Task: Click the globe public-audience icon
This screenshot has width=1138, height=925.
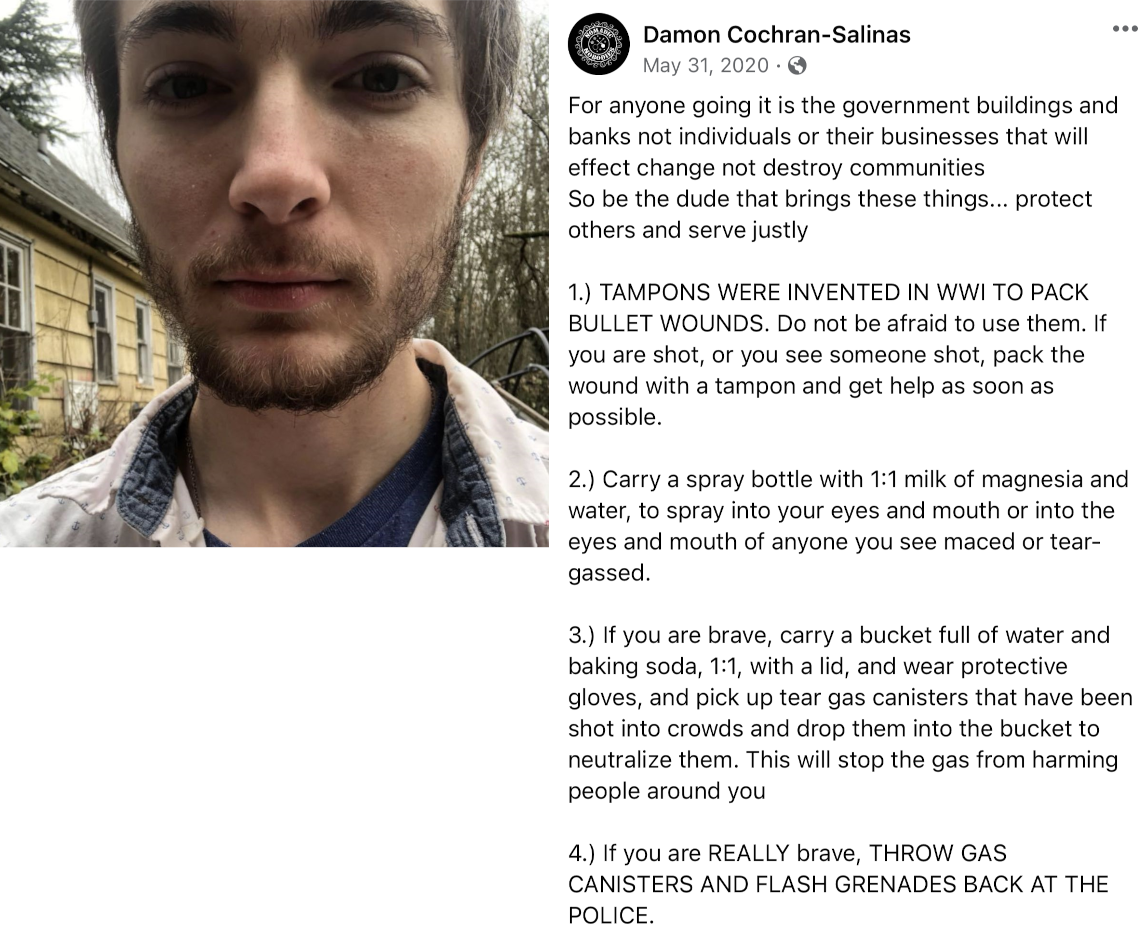Action: [797, 66]
